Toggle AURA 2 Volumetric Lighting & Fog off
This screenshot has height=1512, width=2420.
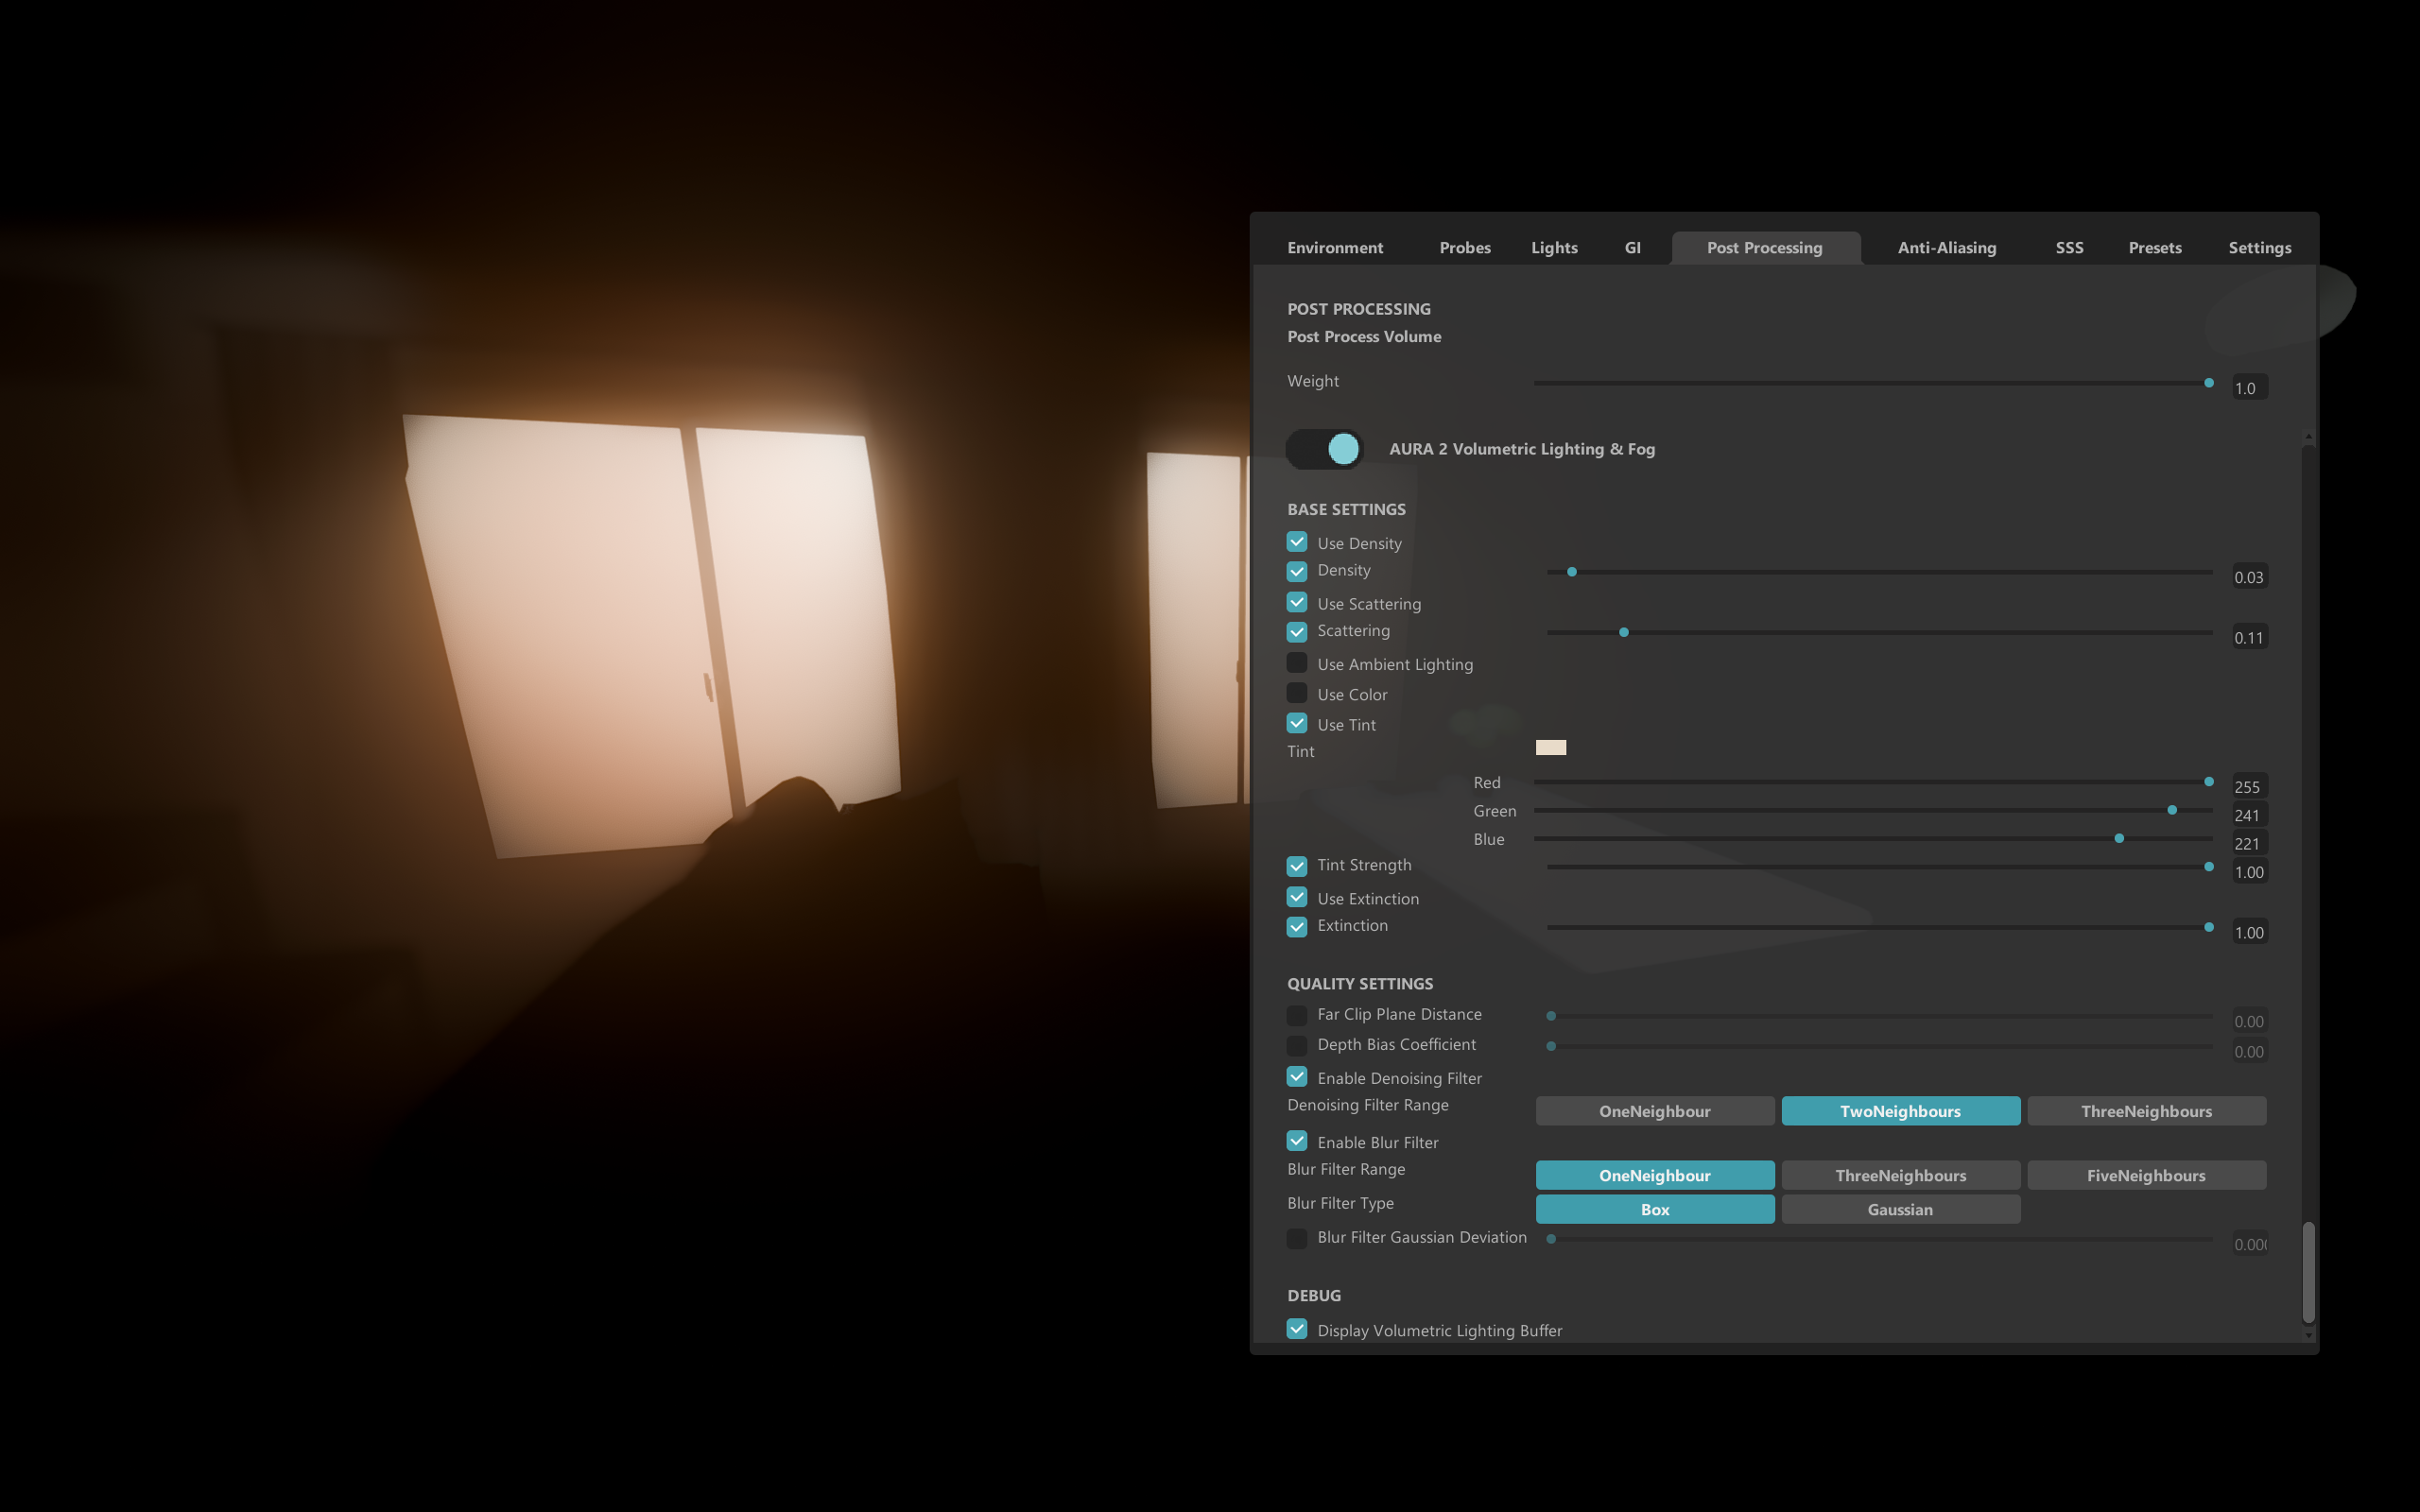click(x=1325, y=449)
